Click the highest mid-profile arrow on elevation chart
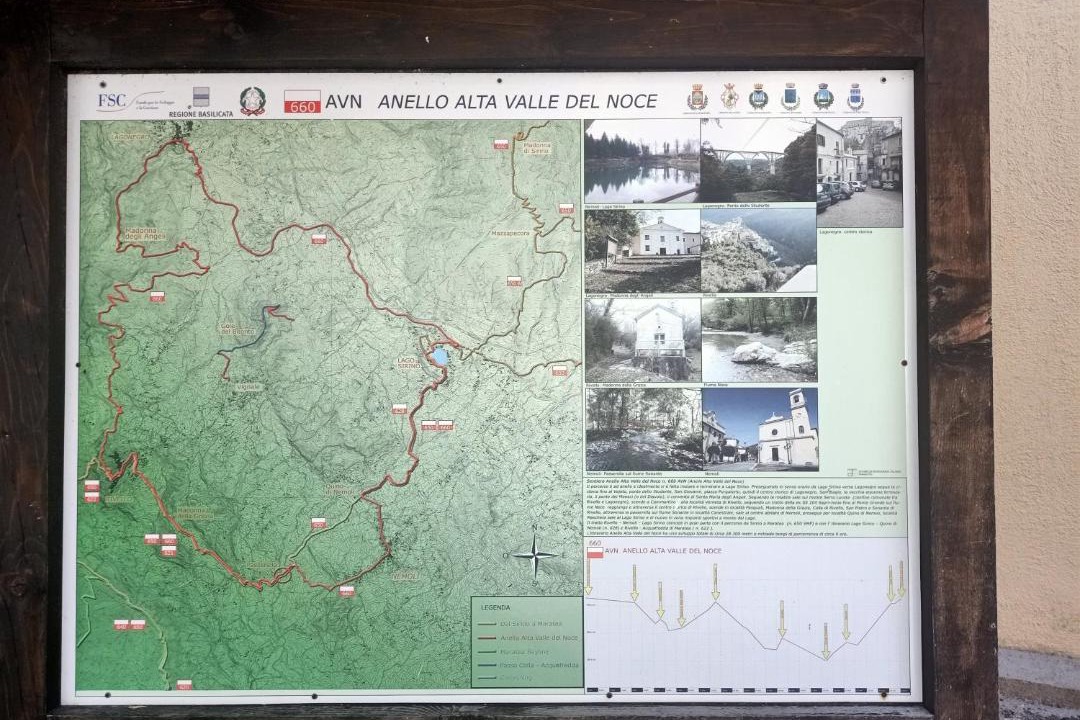The height and width of the screenshot is (720, 1080). (716, 582)
